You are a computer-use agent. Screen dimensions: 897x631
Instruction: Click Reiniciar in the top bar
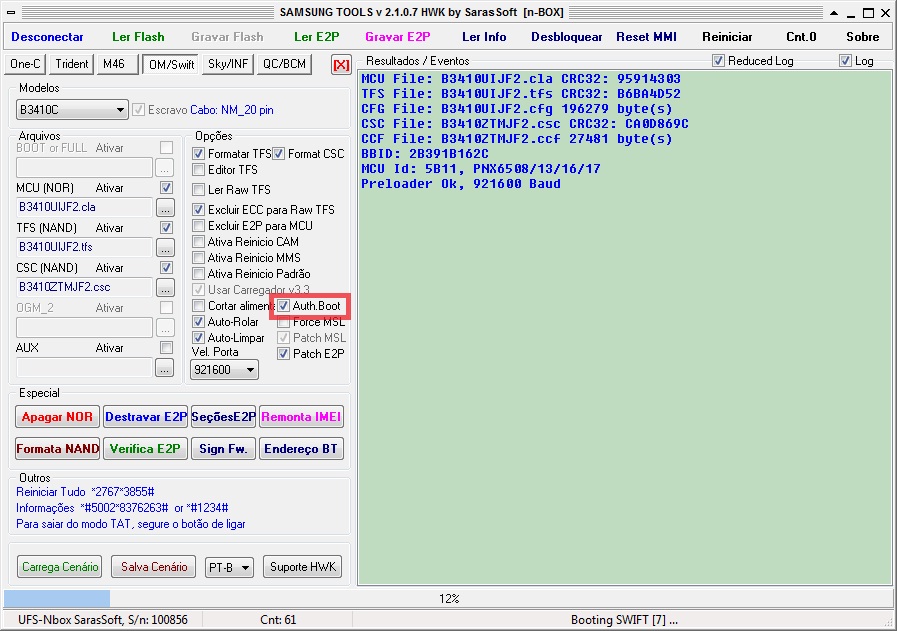[x=727, y=37]
